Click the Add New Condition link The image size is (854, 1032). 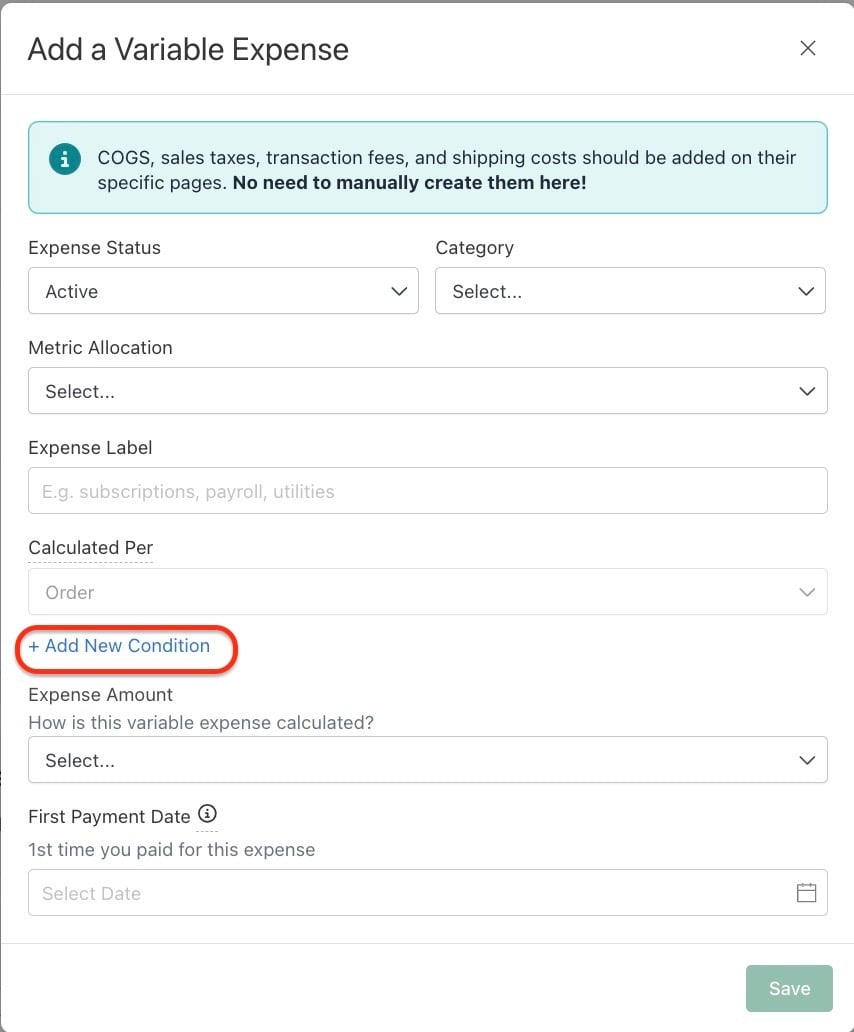(x=119, y=646)
